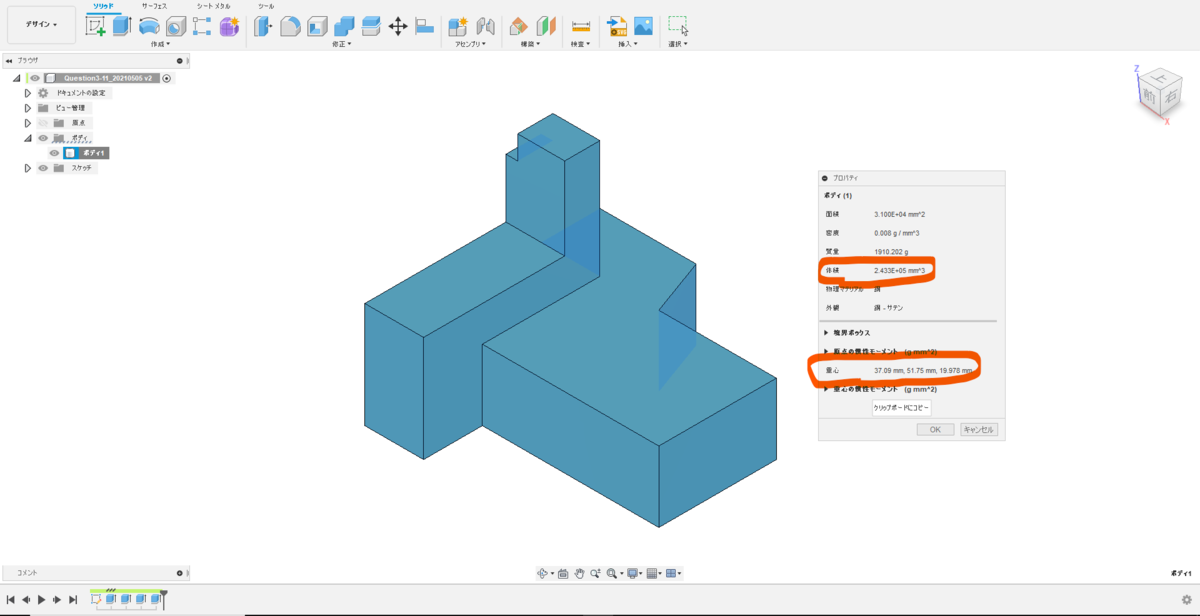The image size is (1200, 616).
Task: Open the settings gear at bottom right
Action: pyautogui.click(x=1188, y=598)
